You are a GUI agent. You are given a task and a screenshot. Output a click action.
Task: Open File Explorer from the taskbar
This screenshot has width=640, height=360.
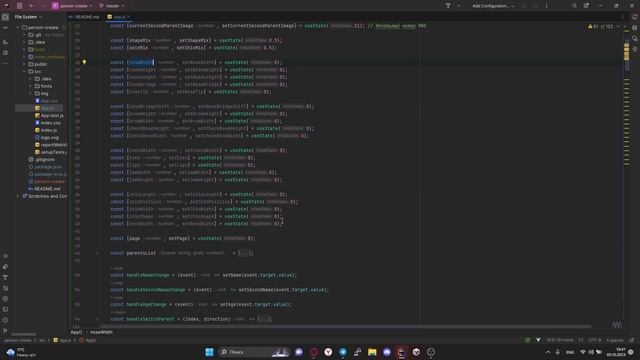click(372, 352)
